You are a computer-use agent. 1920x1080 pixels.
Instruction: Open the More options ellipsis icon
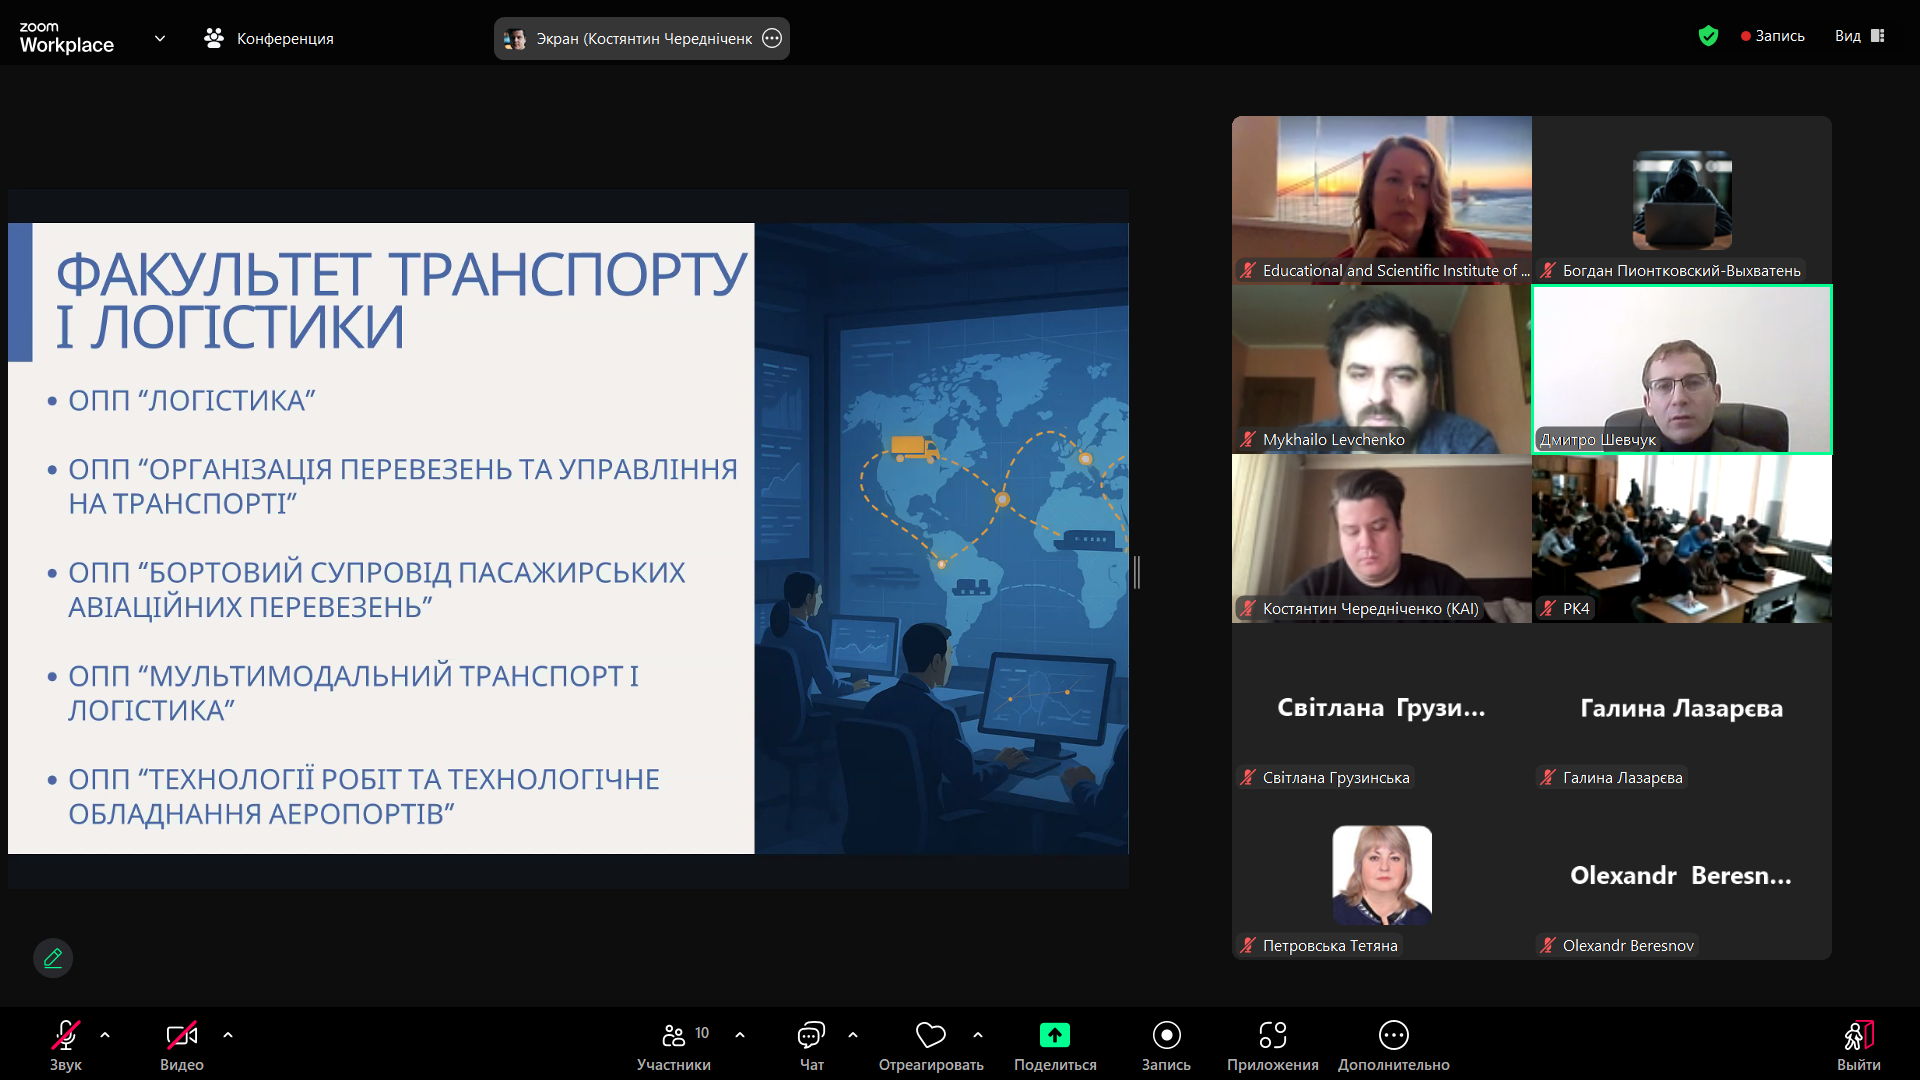click(x=1393, y=1036)
